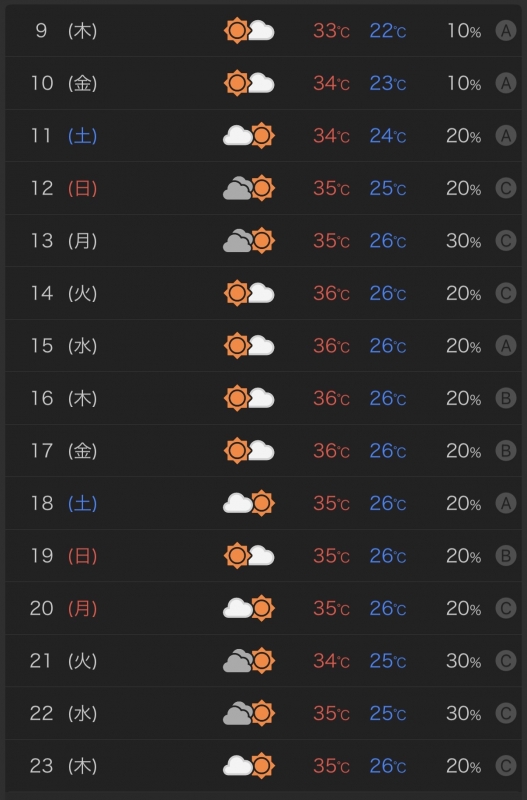Click the reliability C badge on the 13th
Image resolution: width=527 pixels, height=800 pixels.
click(x=506, y=241)
